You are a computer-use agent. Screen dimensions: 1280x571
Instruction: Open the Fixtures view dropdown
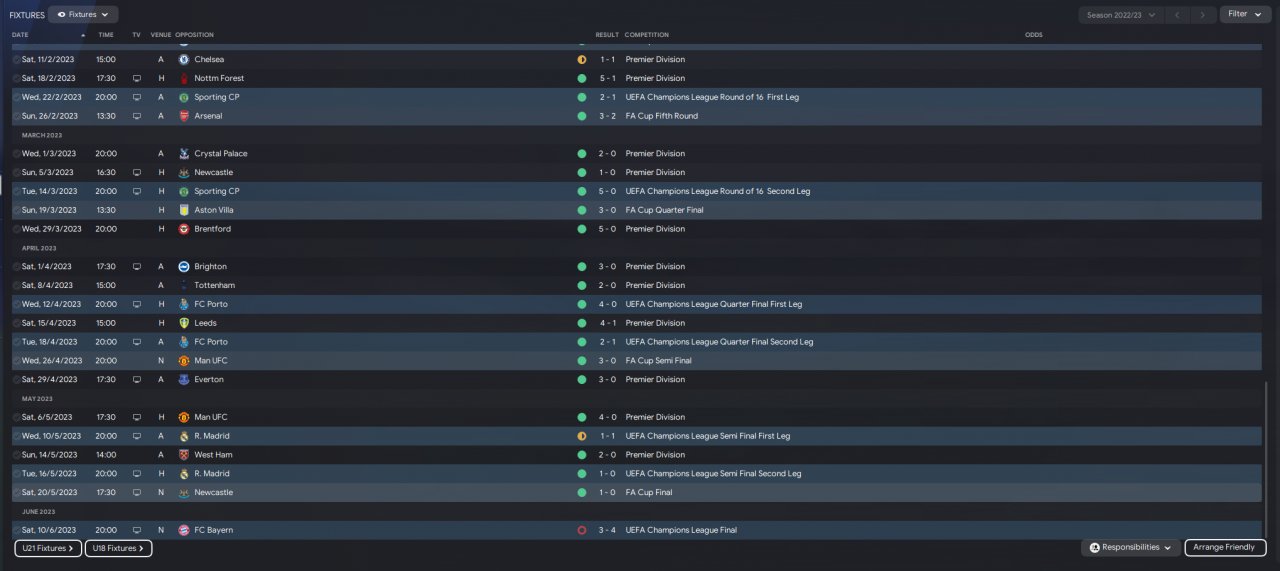coord(83,15)
